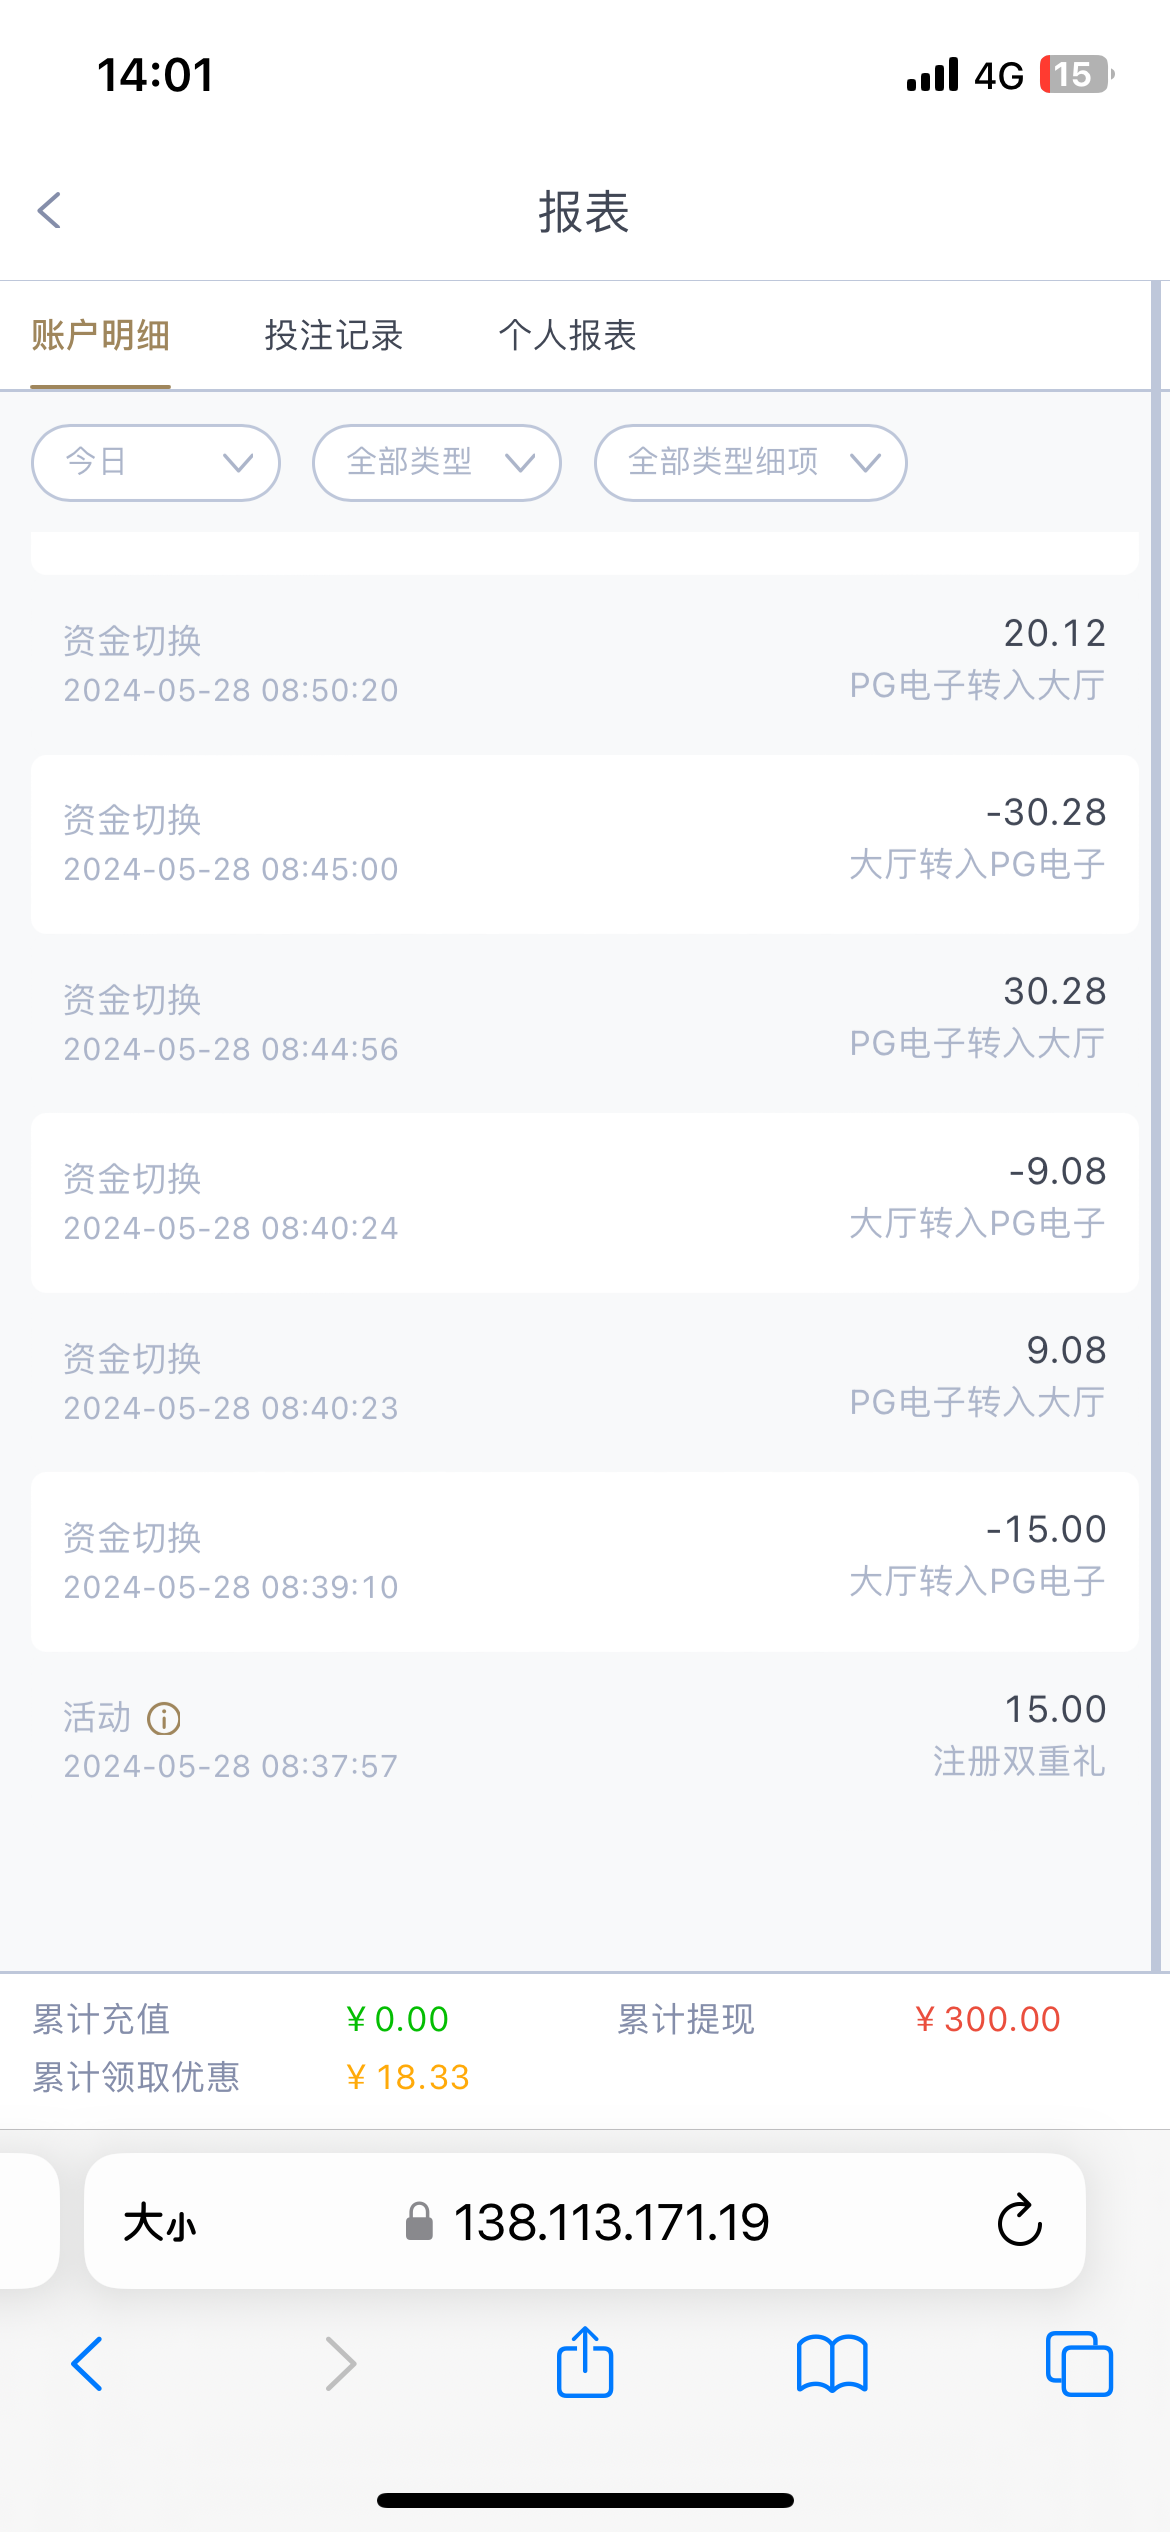Screen dimensions: 1170x2532
Task: Switch to the 投注记录 tab
Action: 334,336
